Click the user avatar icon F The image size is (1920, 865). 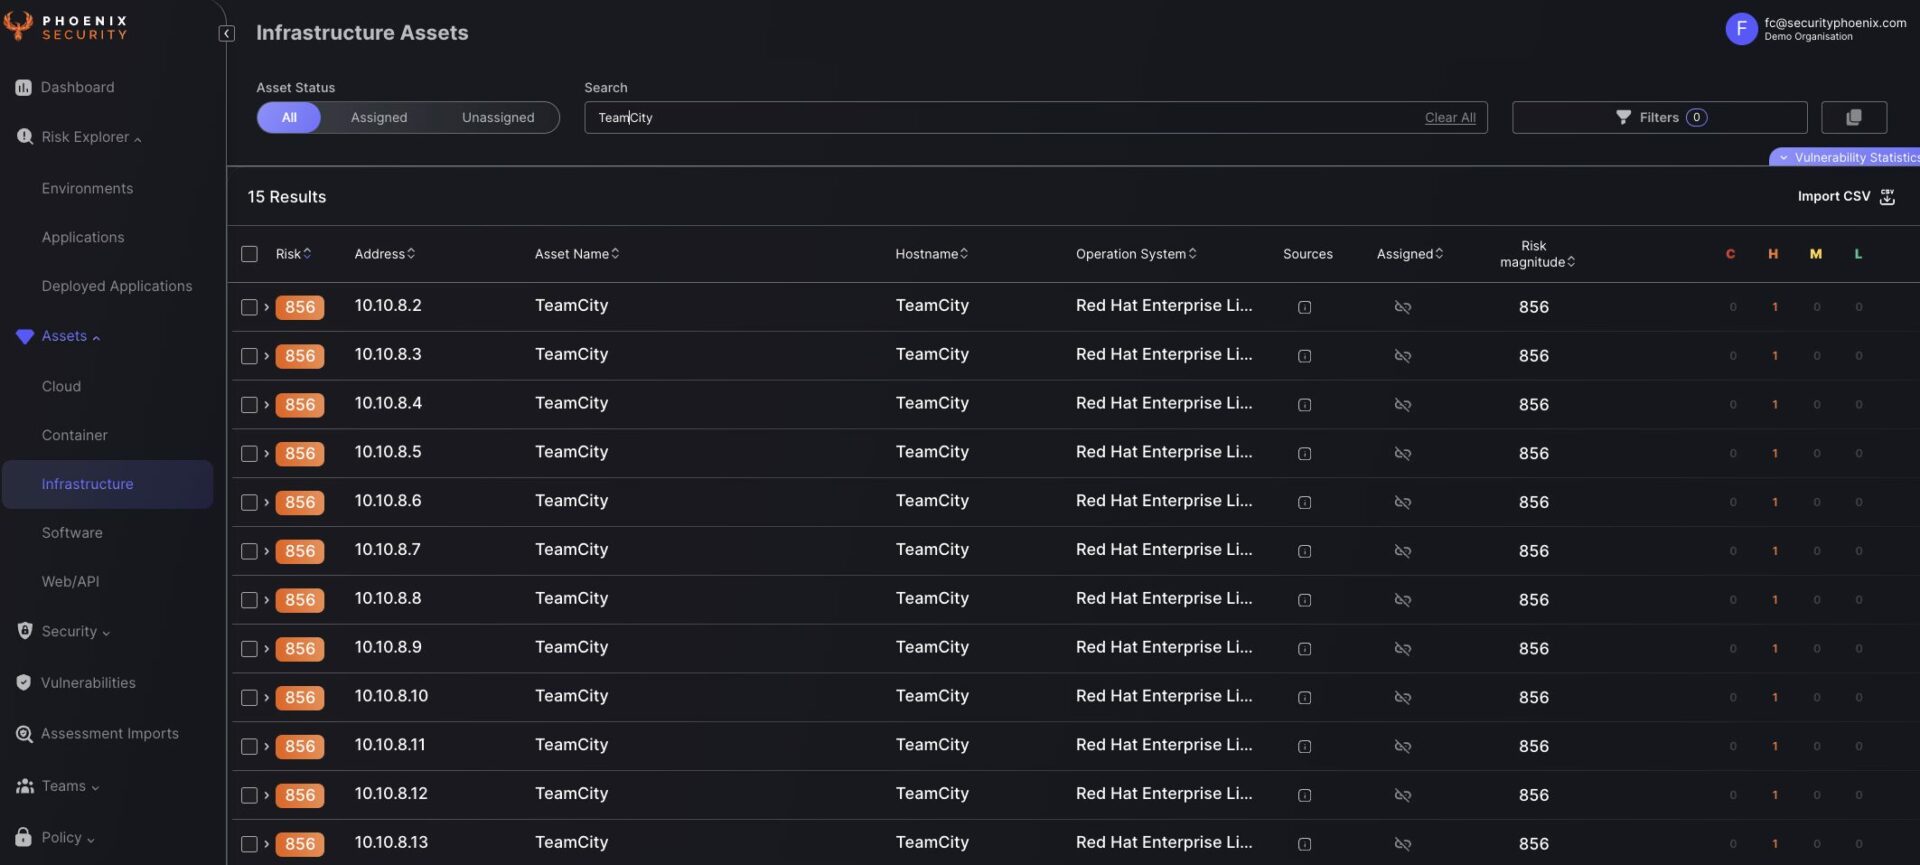point(1740,29)
